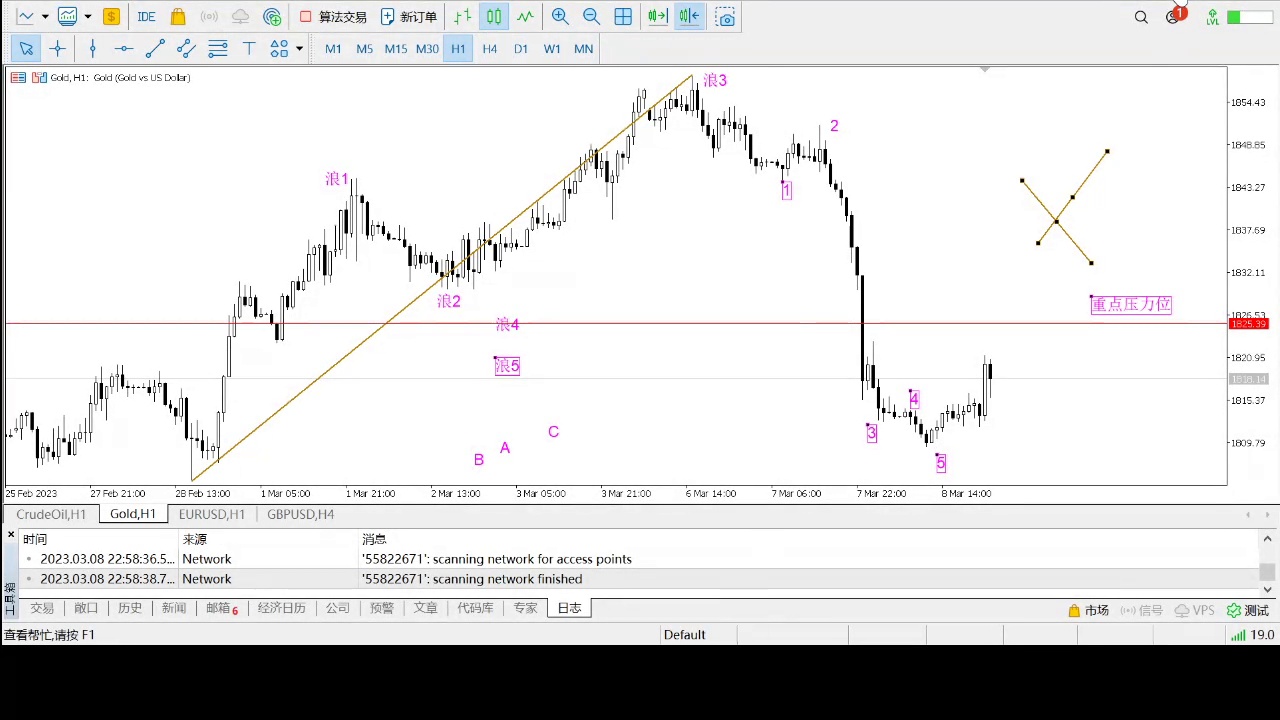Open the 日志 journal tab
Screen dimensions: 1280x720
coord(569,608)
